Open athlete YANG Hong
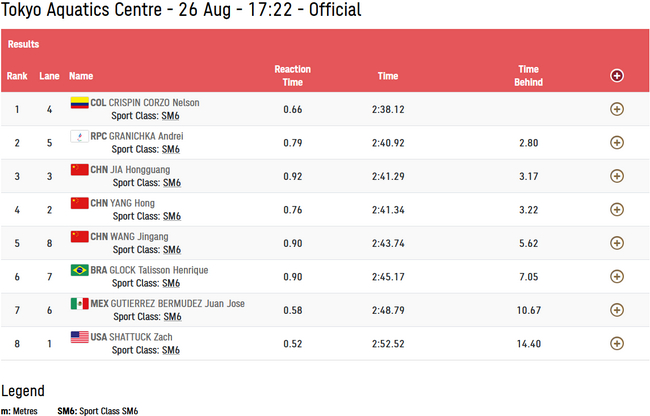The image size is (650, 416). (132, 203)
